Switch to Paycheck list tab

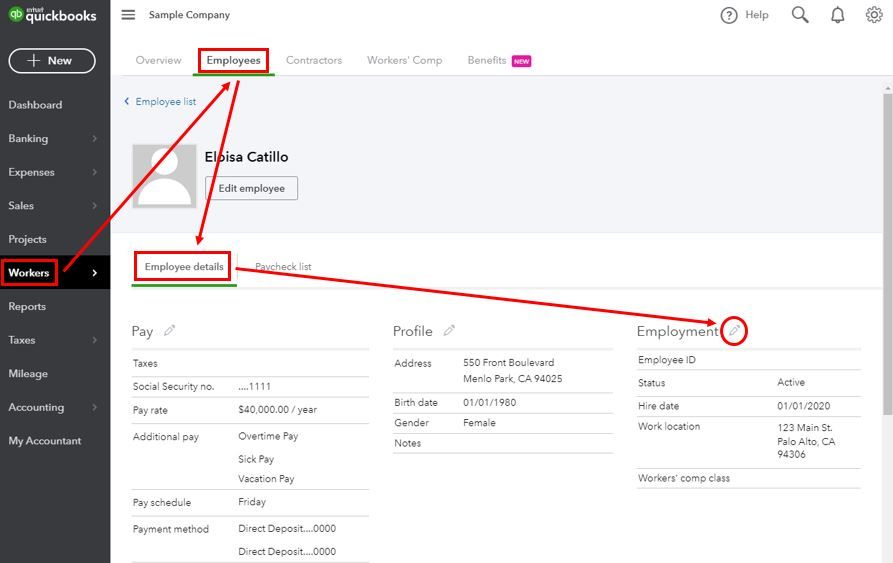pos(283,266)
